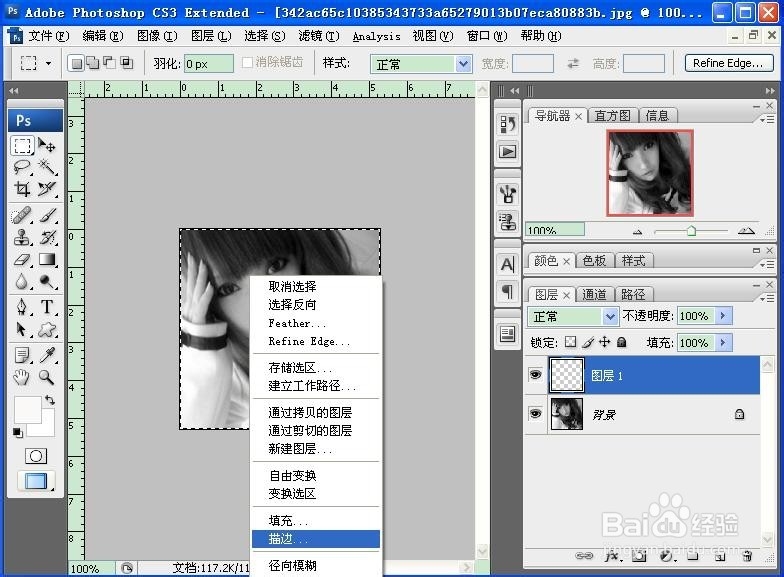
Task: Switch to the Channels tab
Action: pyautogui.click(x=594, y=294)
